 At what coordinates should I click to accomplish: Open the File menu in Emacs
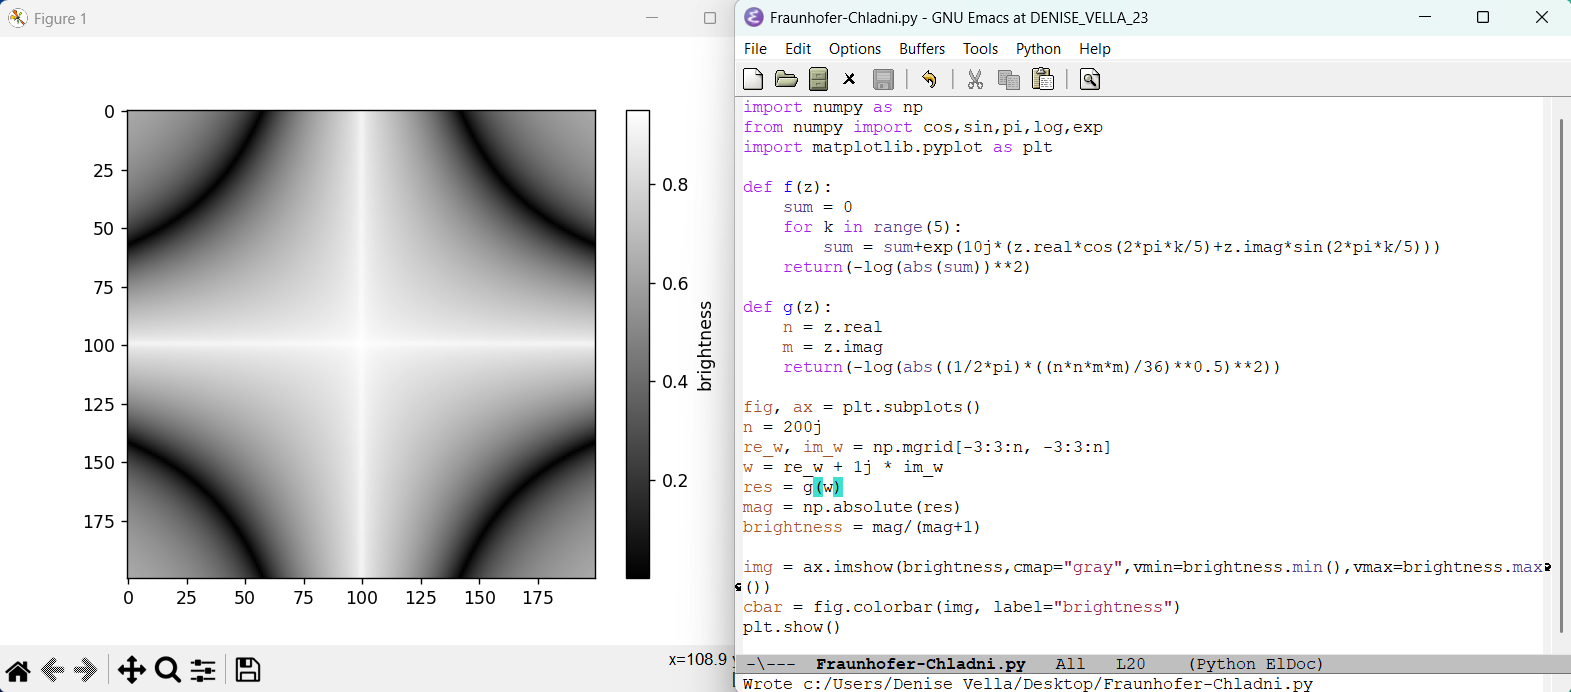pos(755,49)
